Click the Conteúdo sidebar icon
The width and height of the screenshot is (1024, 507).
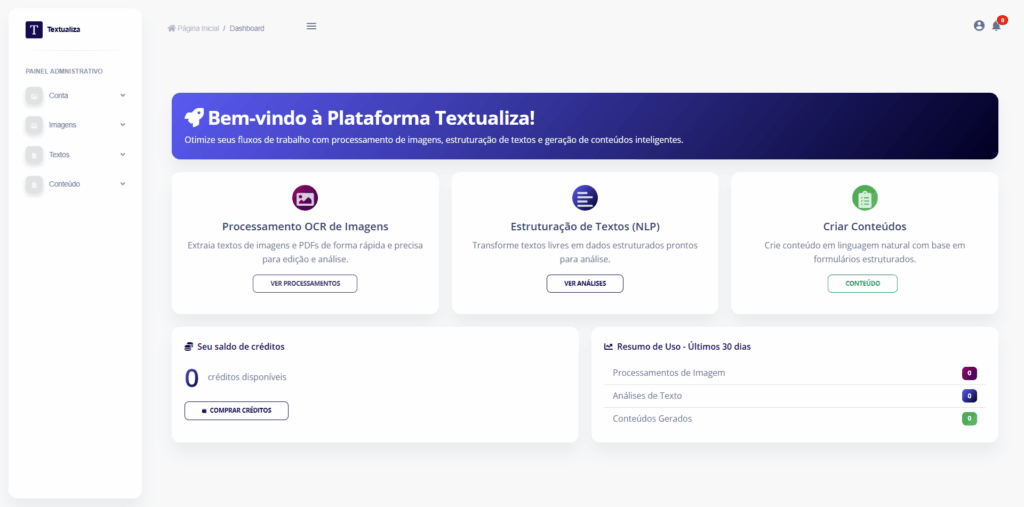[34, 184]
